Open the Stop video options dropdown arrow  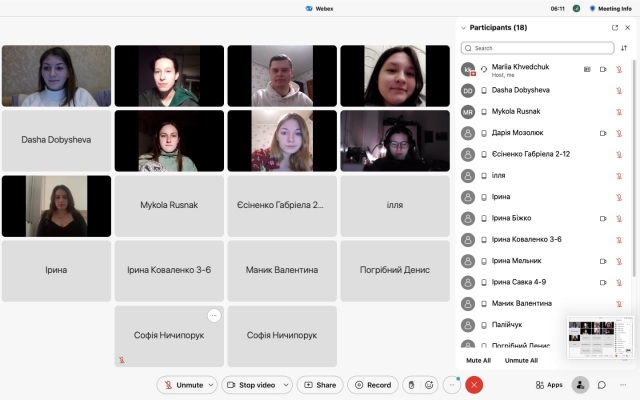pyautogui.click(x=286, y=385)
